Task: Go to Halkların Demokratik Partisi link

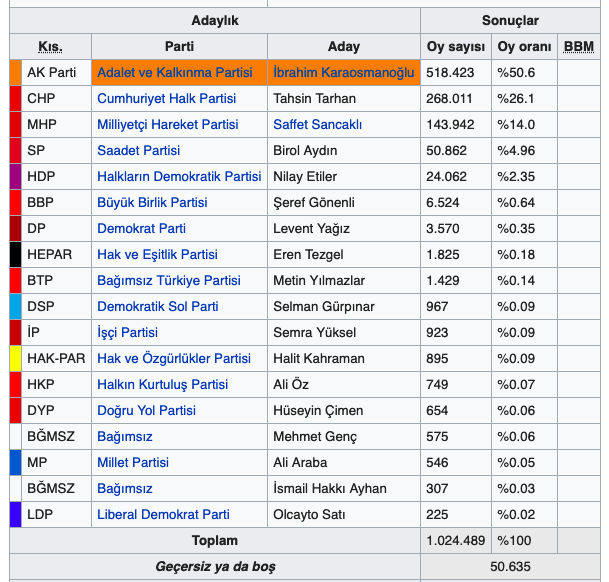Action: (x=179, y=177)
